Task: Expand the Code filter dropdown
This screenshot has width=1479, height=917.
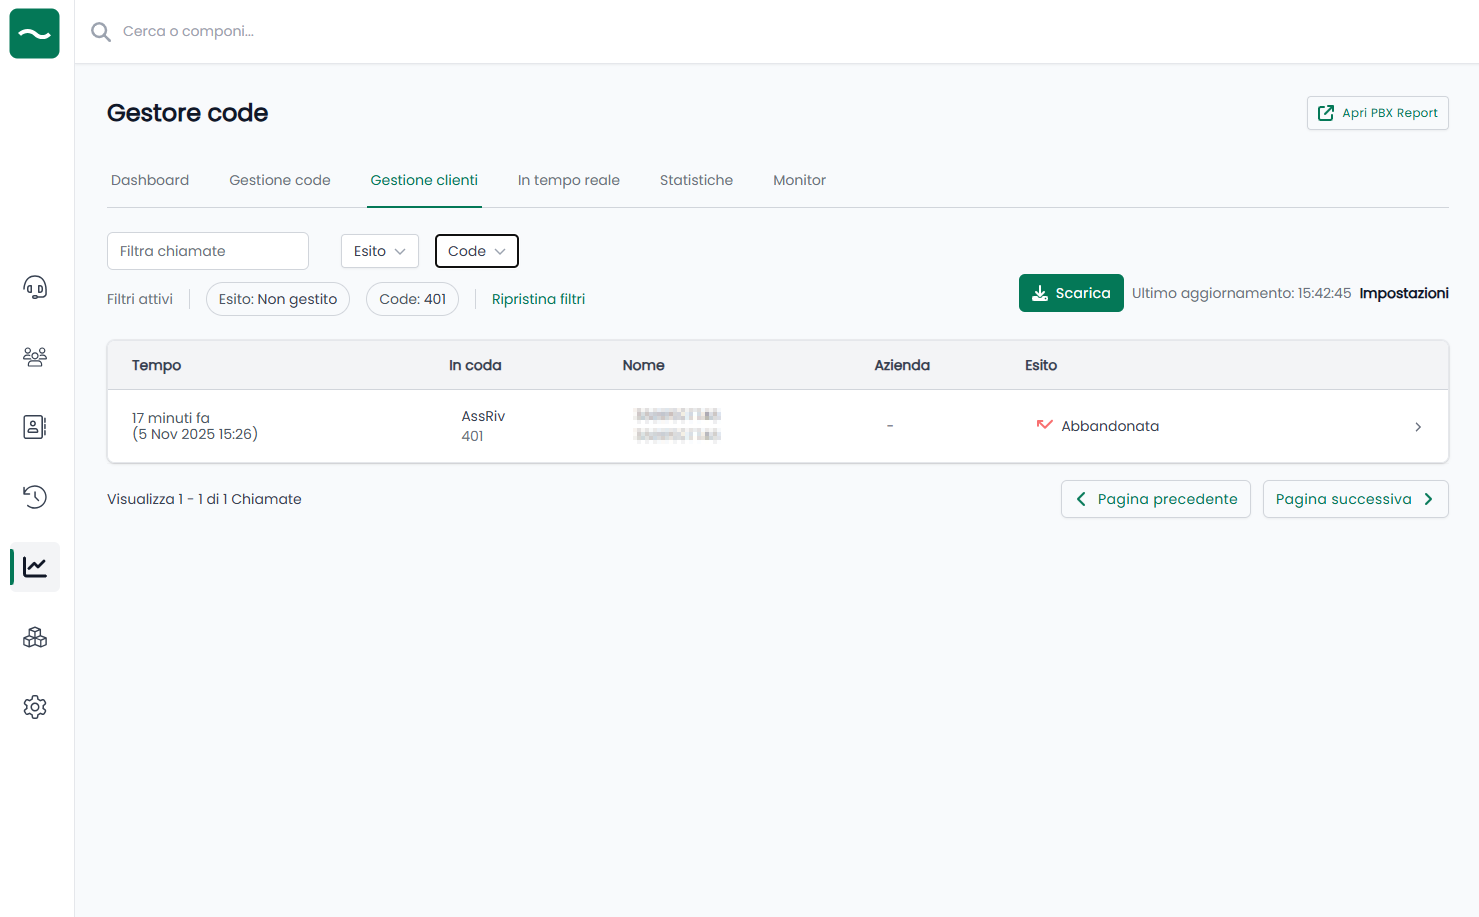Action: pyautogui.click(x=476, y=251)
